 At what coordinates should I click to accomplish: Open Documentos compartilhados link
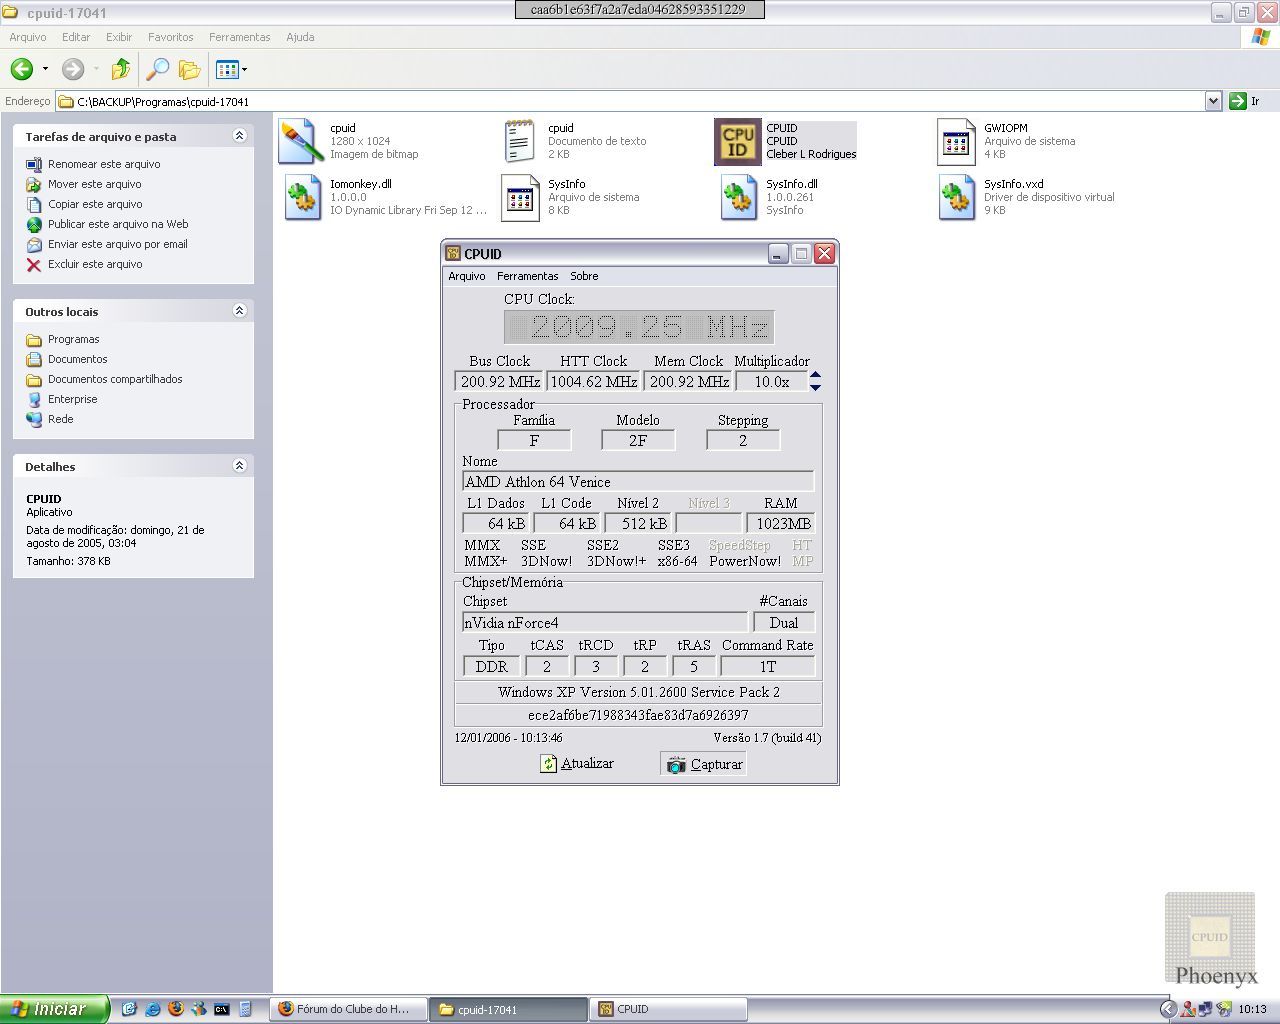[x=115, y=379]
